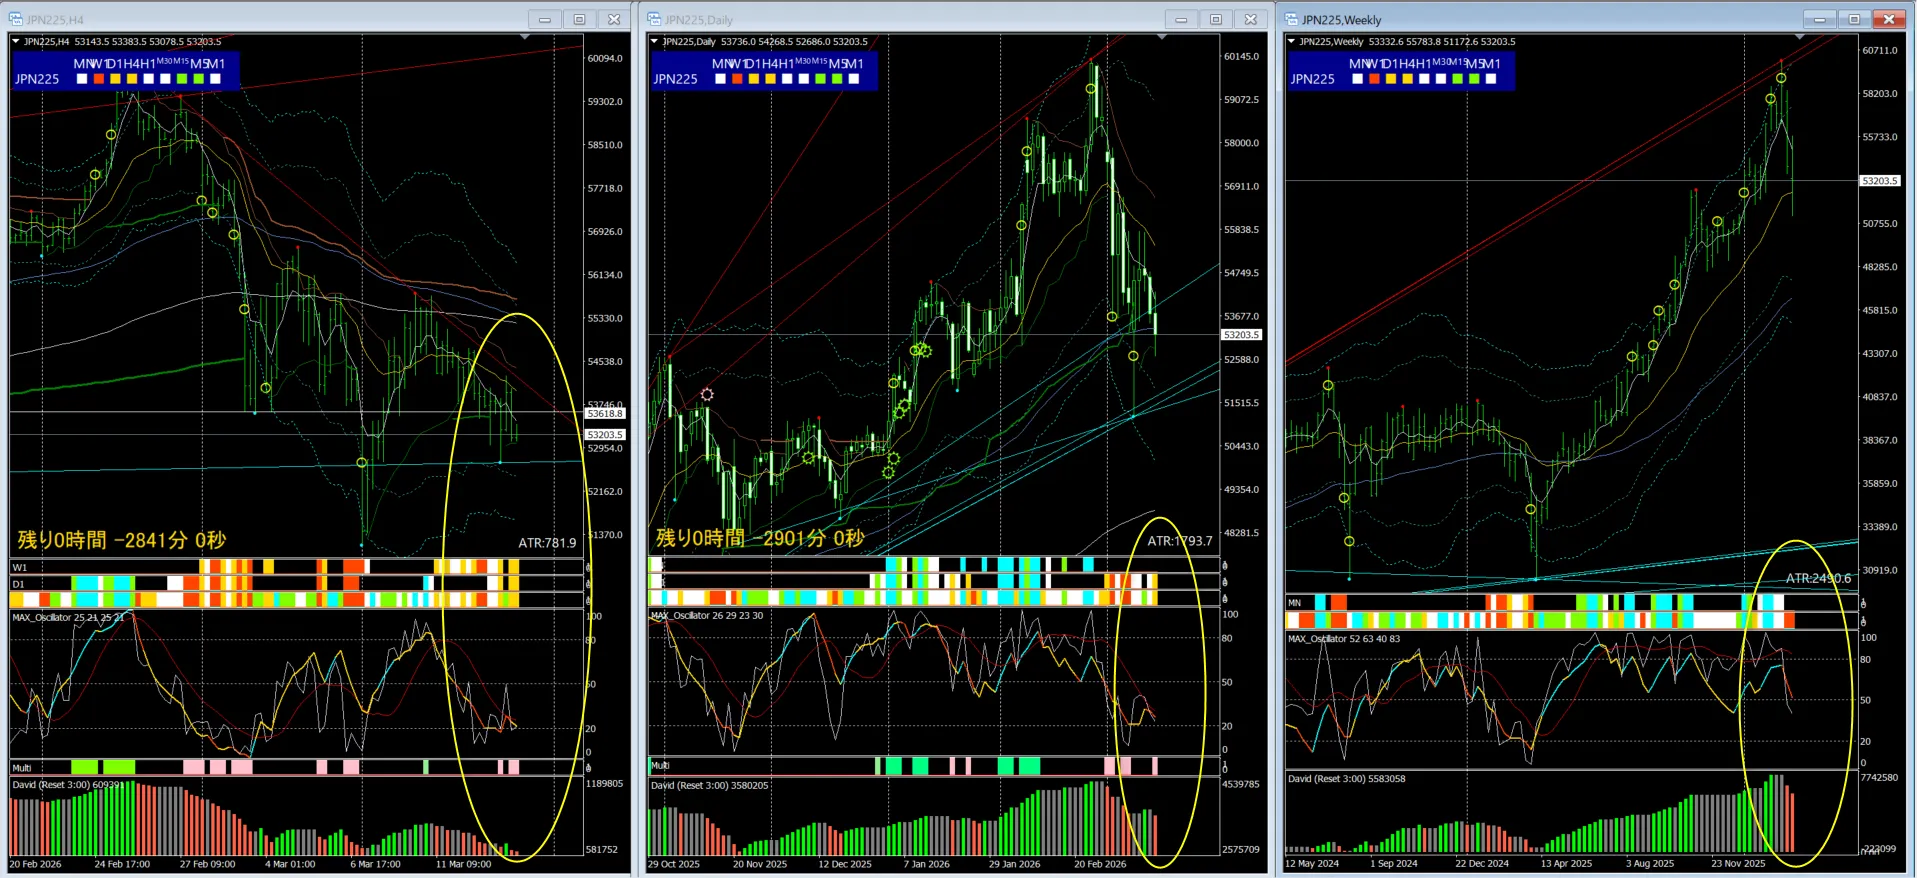Minimize the JPN225,Daily chart window

[x=1181, y=19]
